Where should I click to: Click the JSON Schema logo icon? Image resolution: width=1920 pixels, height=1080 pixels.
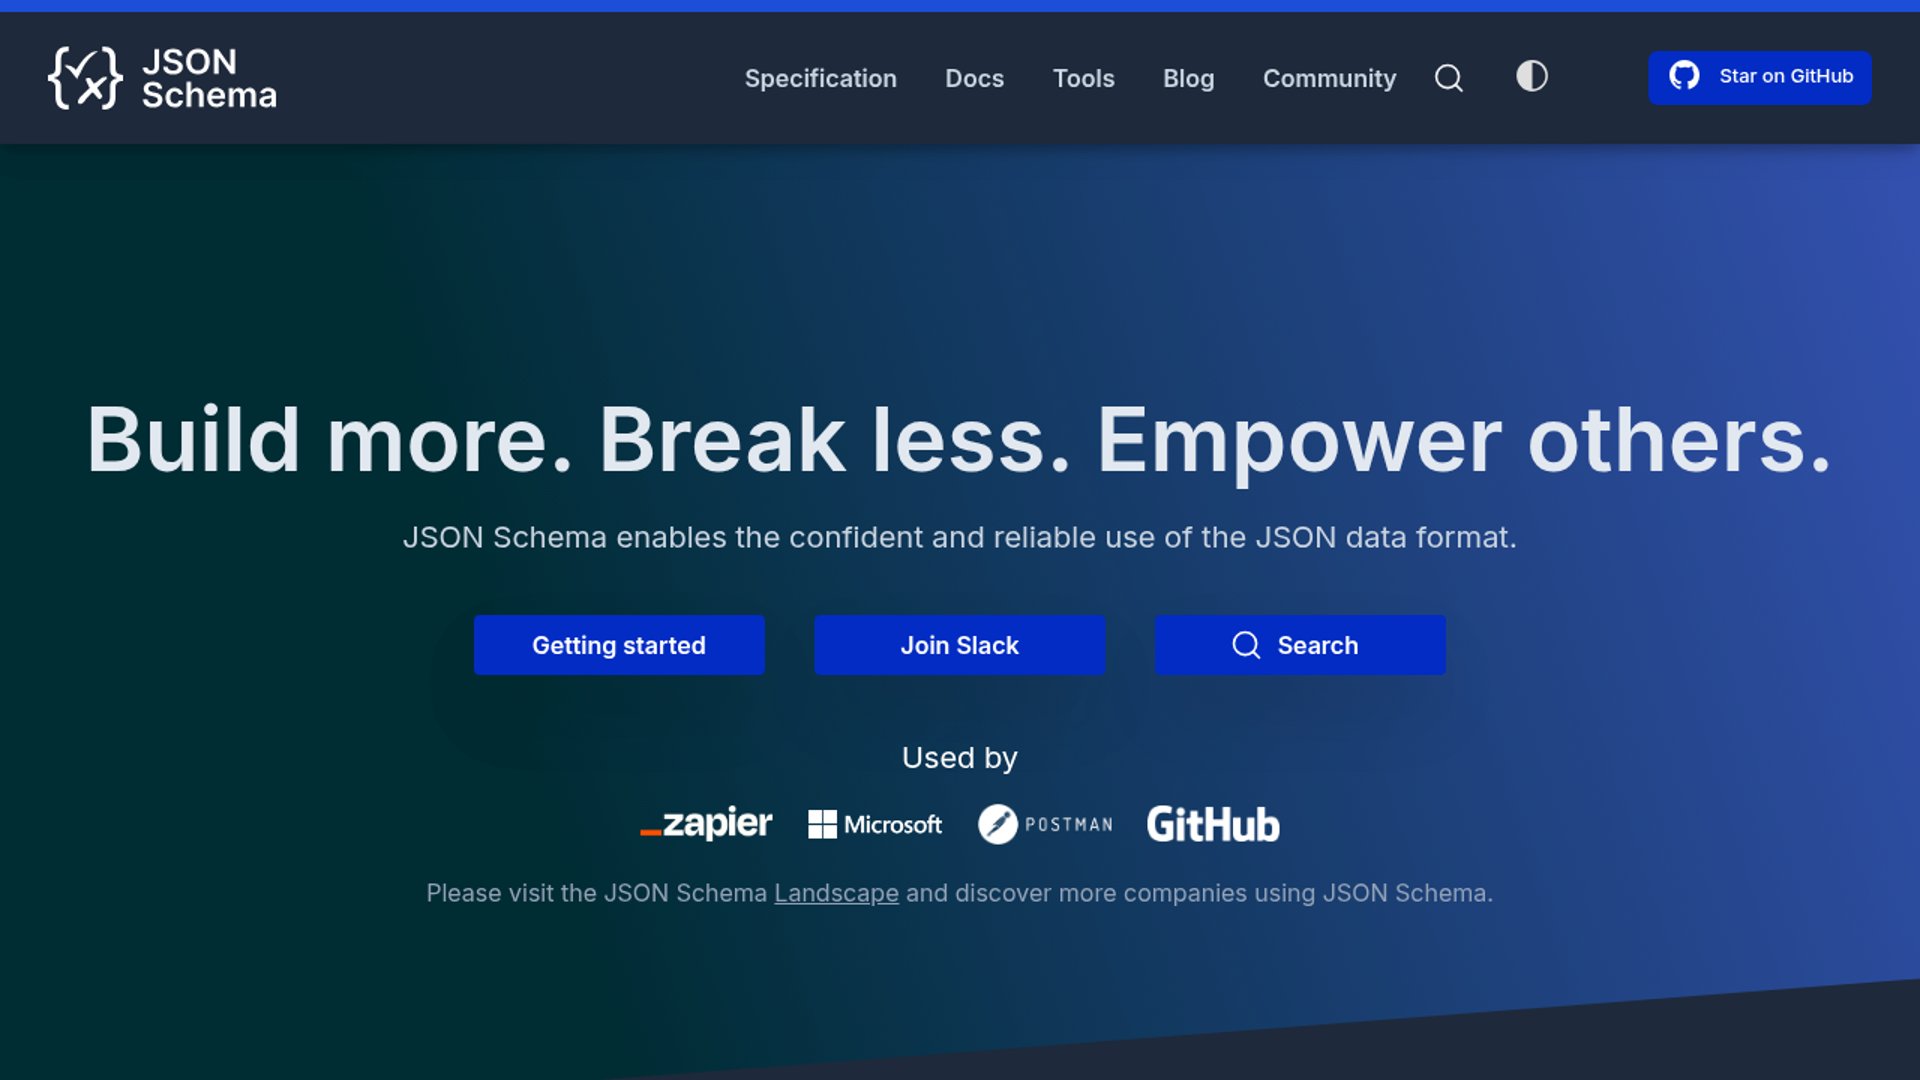85,78
